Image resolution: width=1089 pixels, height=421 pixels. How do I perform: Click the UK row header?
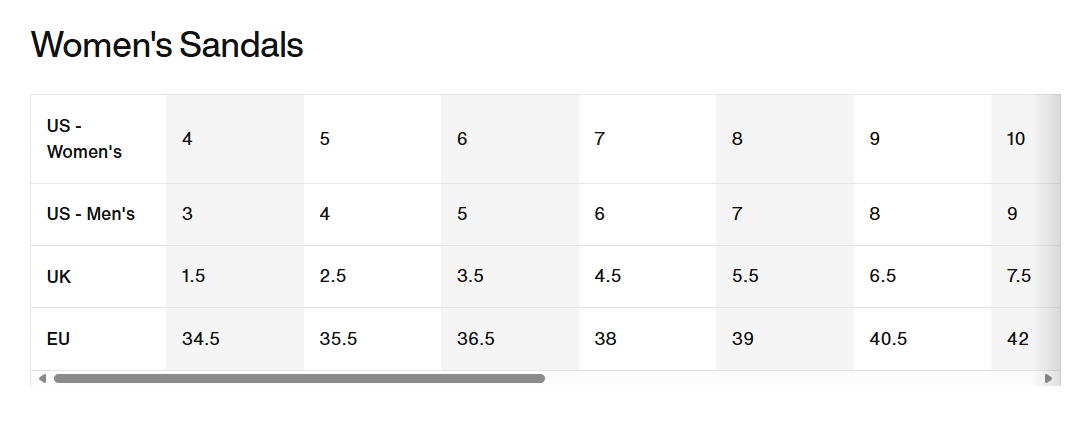point(99,276)
